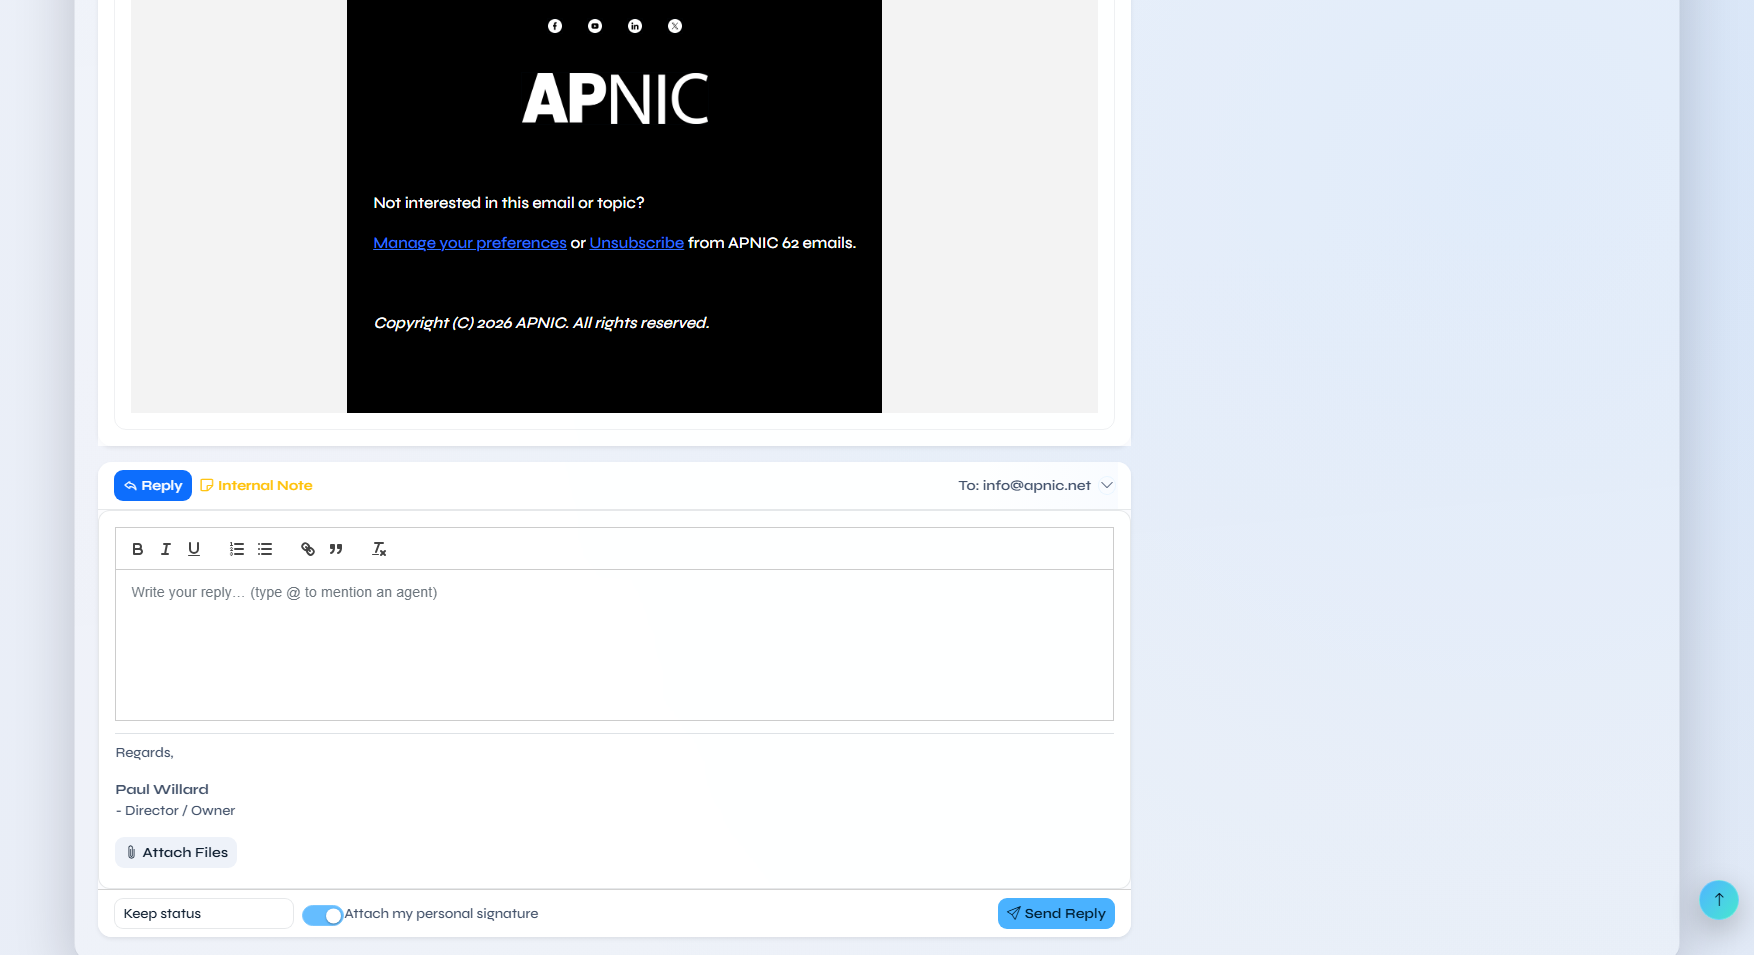
Task: Toggle bold formatting in reply editor
Action: (x=138, y=549)
